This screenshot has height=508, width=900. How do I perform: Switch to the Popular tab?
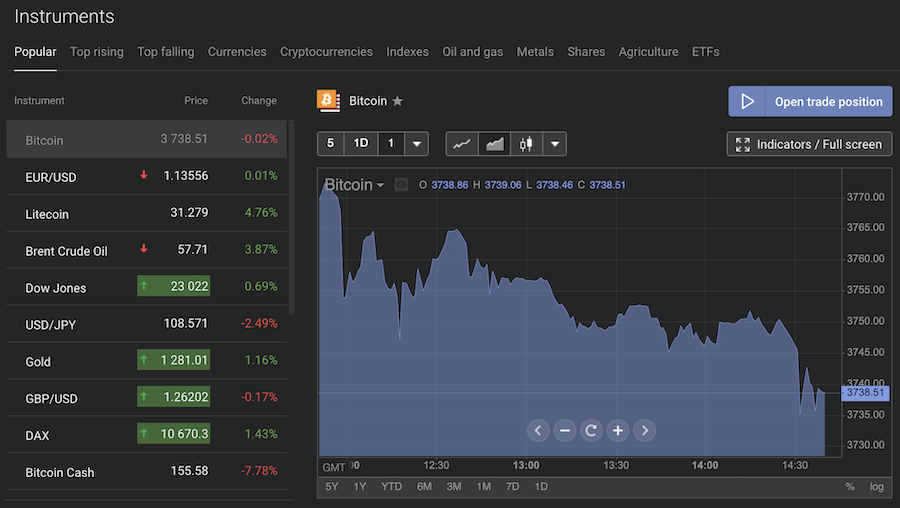click(x=35, y=52)
